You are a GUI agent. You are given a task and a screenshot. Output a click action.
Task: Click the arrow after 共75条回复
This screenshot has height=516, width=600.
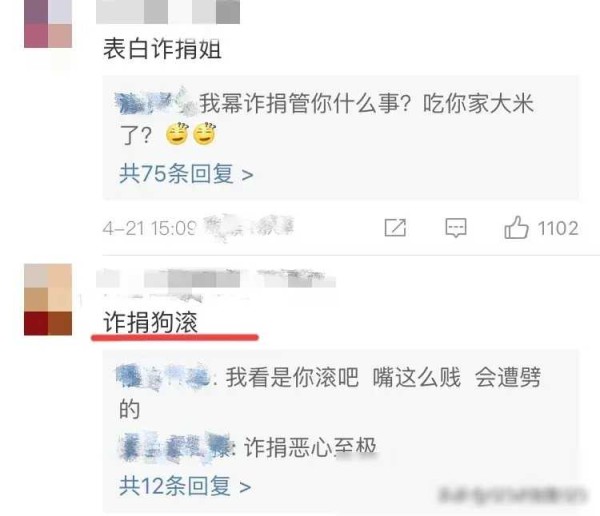247,175
